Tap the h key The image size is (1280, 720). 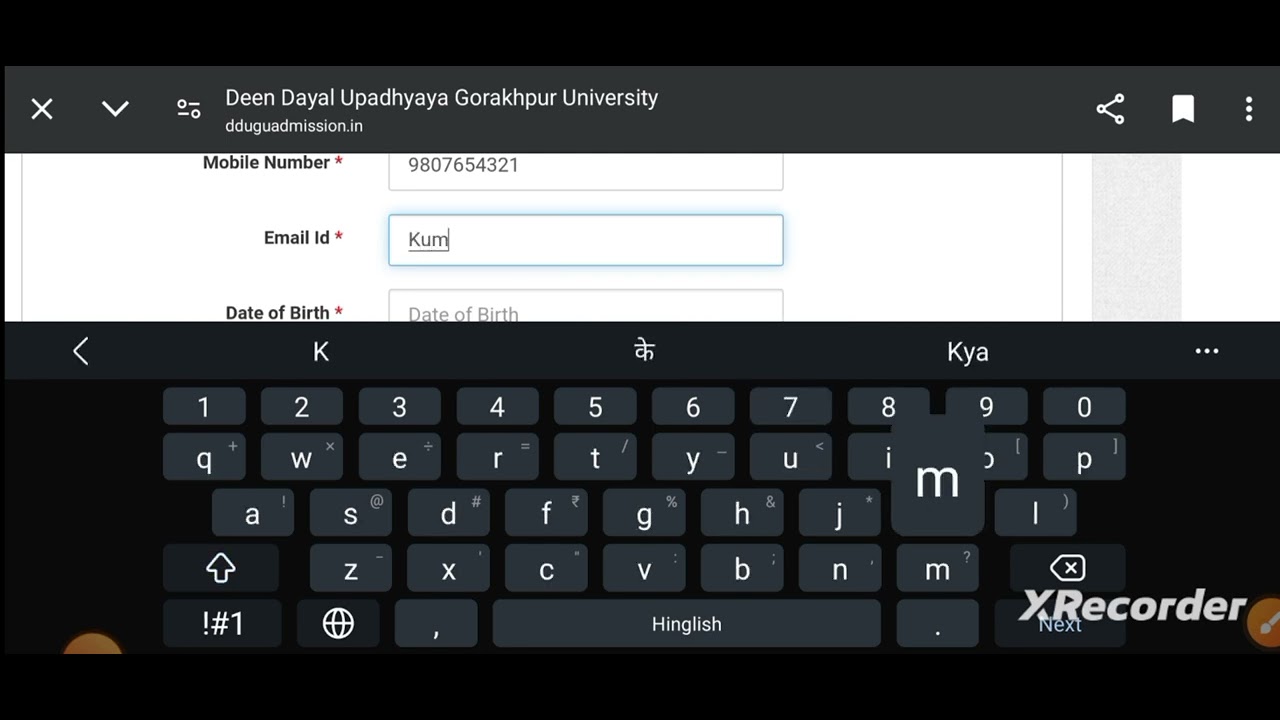pyautogui.click(x=742, y=514)
